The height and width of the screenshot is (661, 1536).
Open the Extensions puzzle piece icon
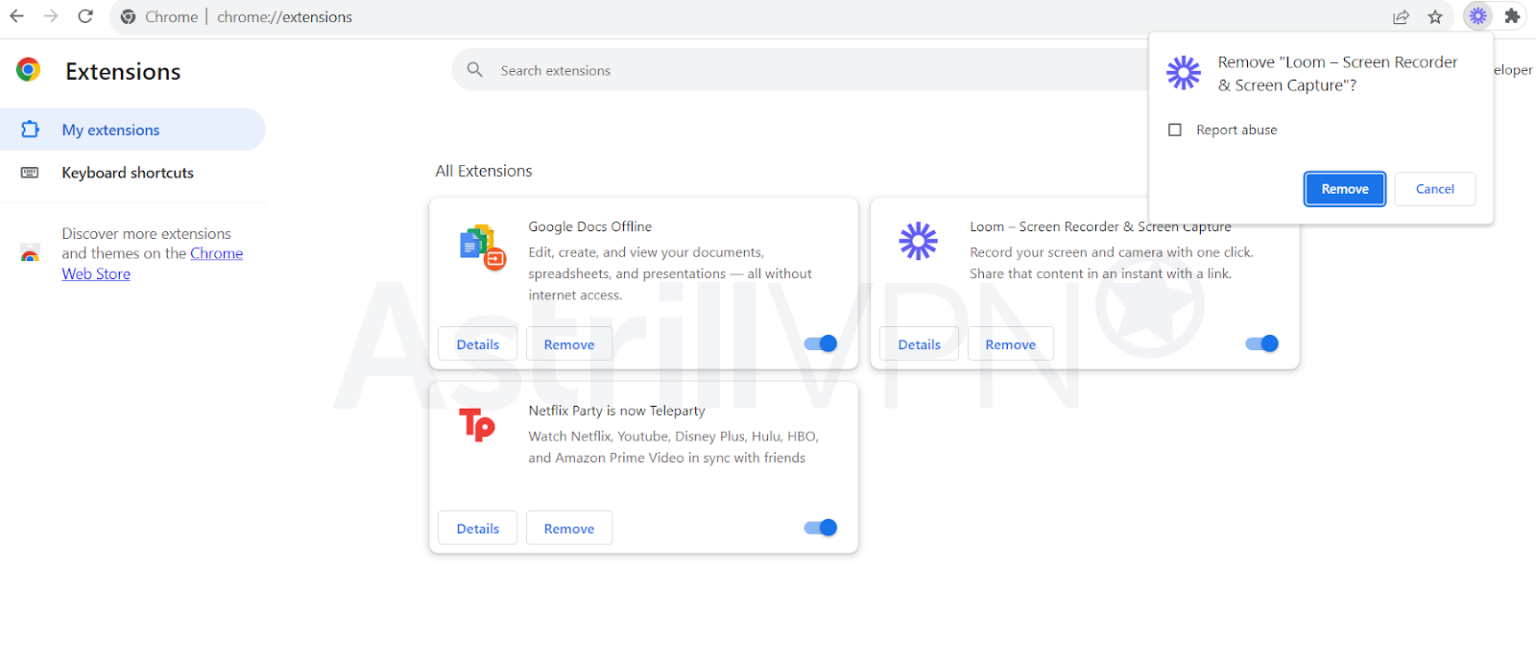[x=1513, y=16]
